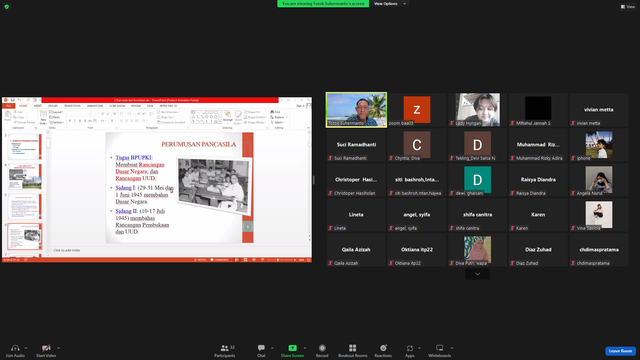Viewport: 640px width, 360px height.
Task: Select the chdimaspratama participant tile
Action: pyautogui.click(x=599, y=250)
